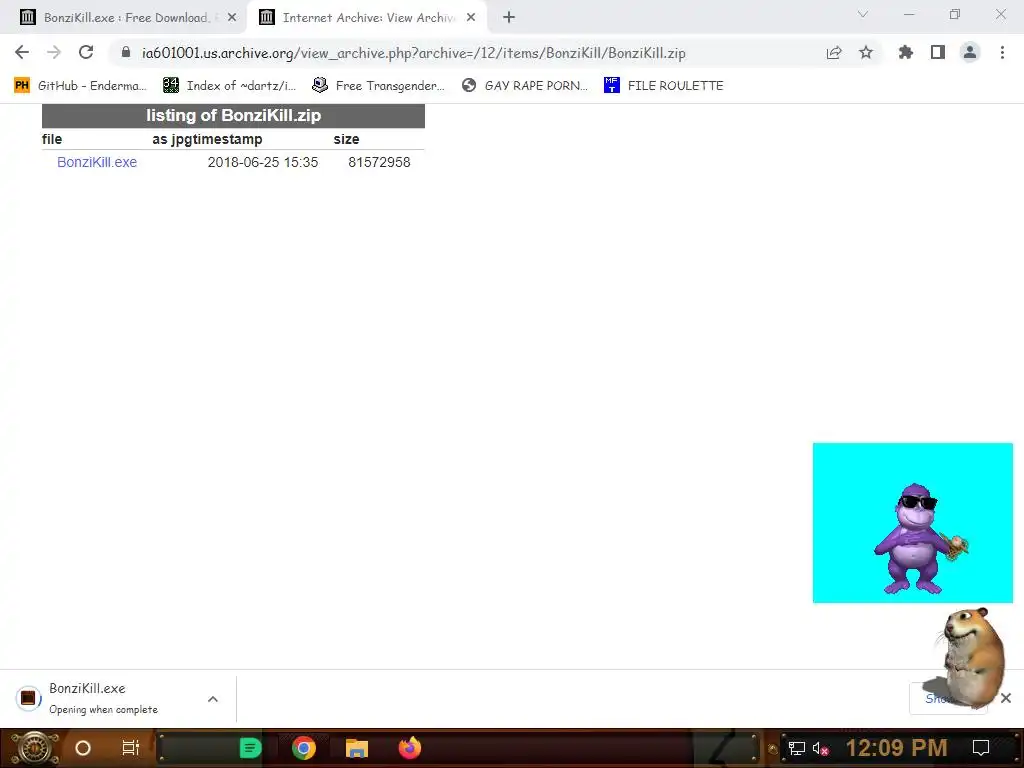Expand the tab search dropdown arrow
This screenshot has width=1024, height=768.
click(x=863, y=14)
